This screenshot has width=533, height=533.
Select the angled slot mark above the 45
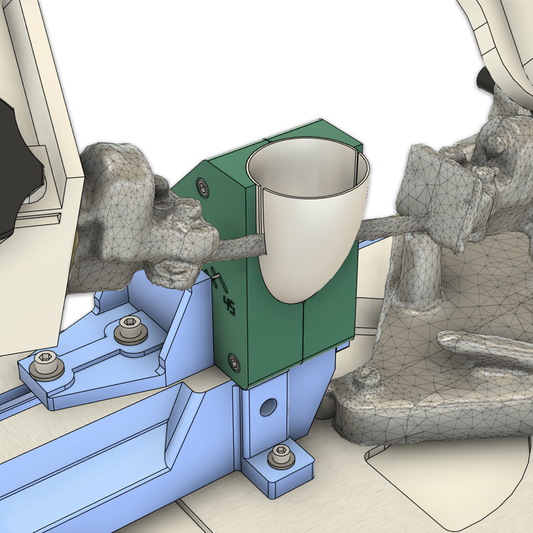[219, 279]
